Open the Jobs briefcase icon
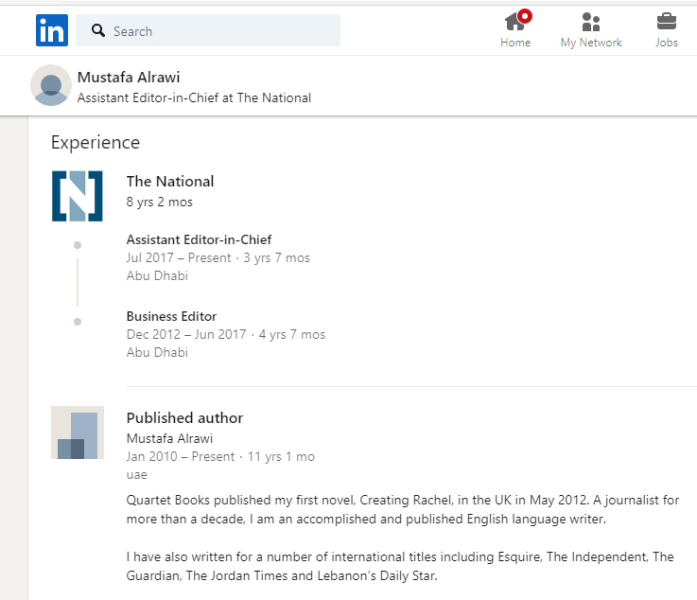This screenshot has height=600, width=697. (x=666, y=21)
